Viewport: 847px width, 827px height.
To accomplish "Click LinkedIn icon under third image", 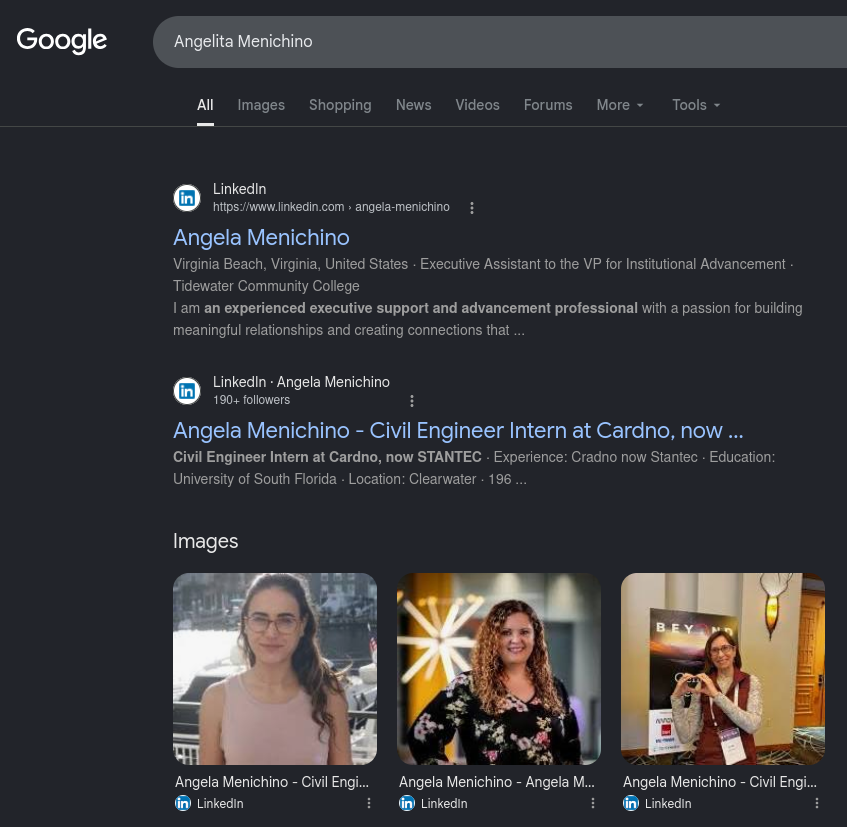I will click(x=630, y=803).
